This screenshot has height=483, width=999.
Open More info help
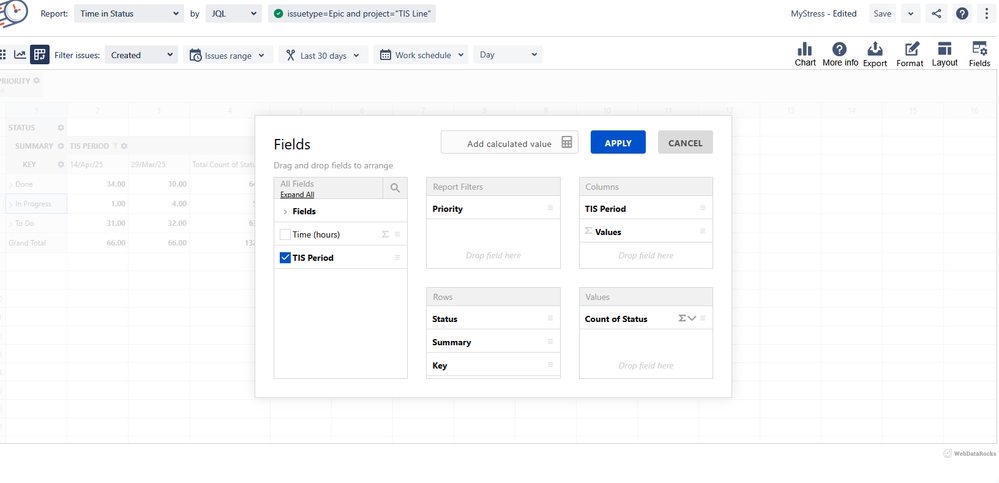pos(840,54)
